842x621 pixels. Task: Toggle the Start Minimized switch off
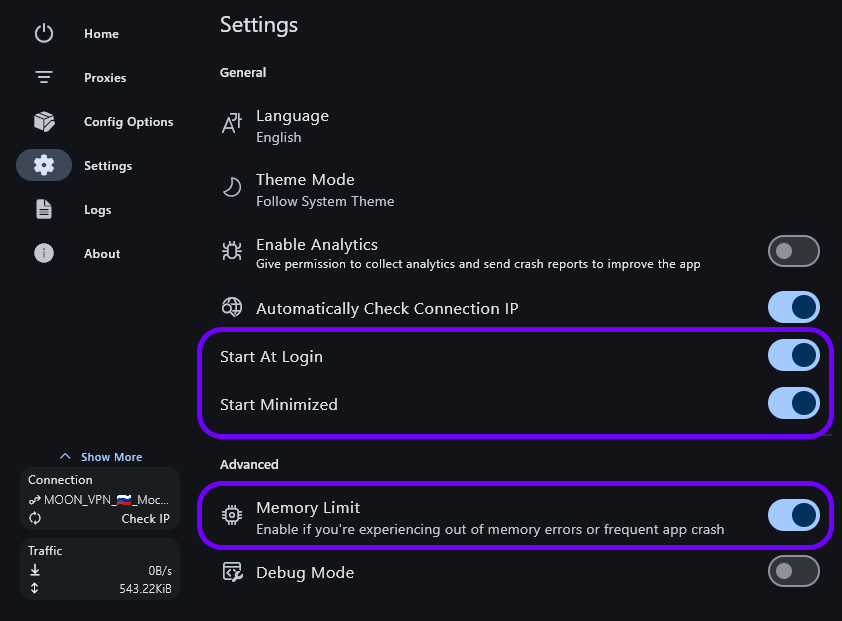tap(793, 403)
